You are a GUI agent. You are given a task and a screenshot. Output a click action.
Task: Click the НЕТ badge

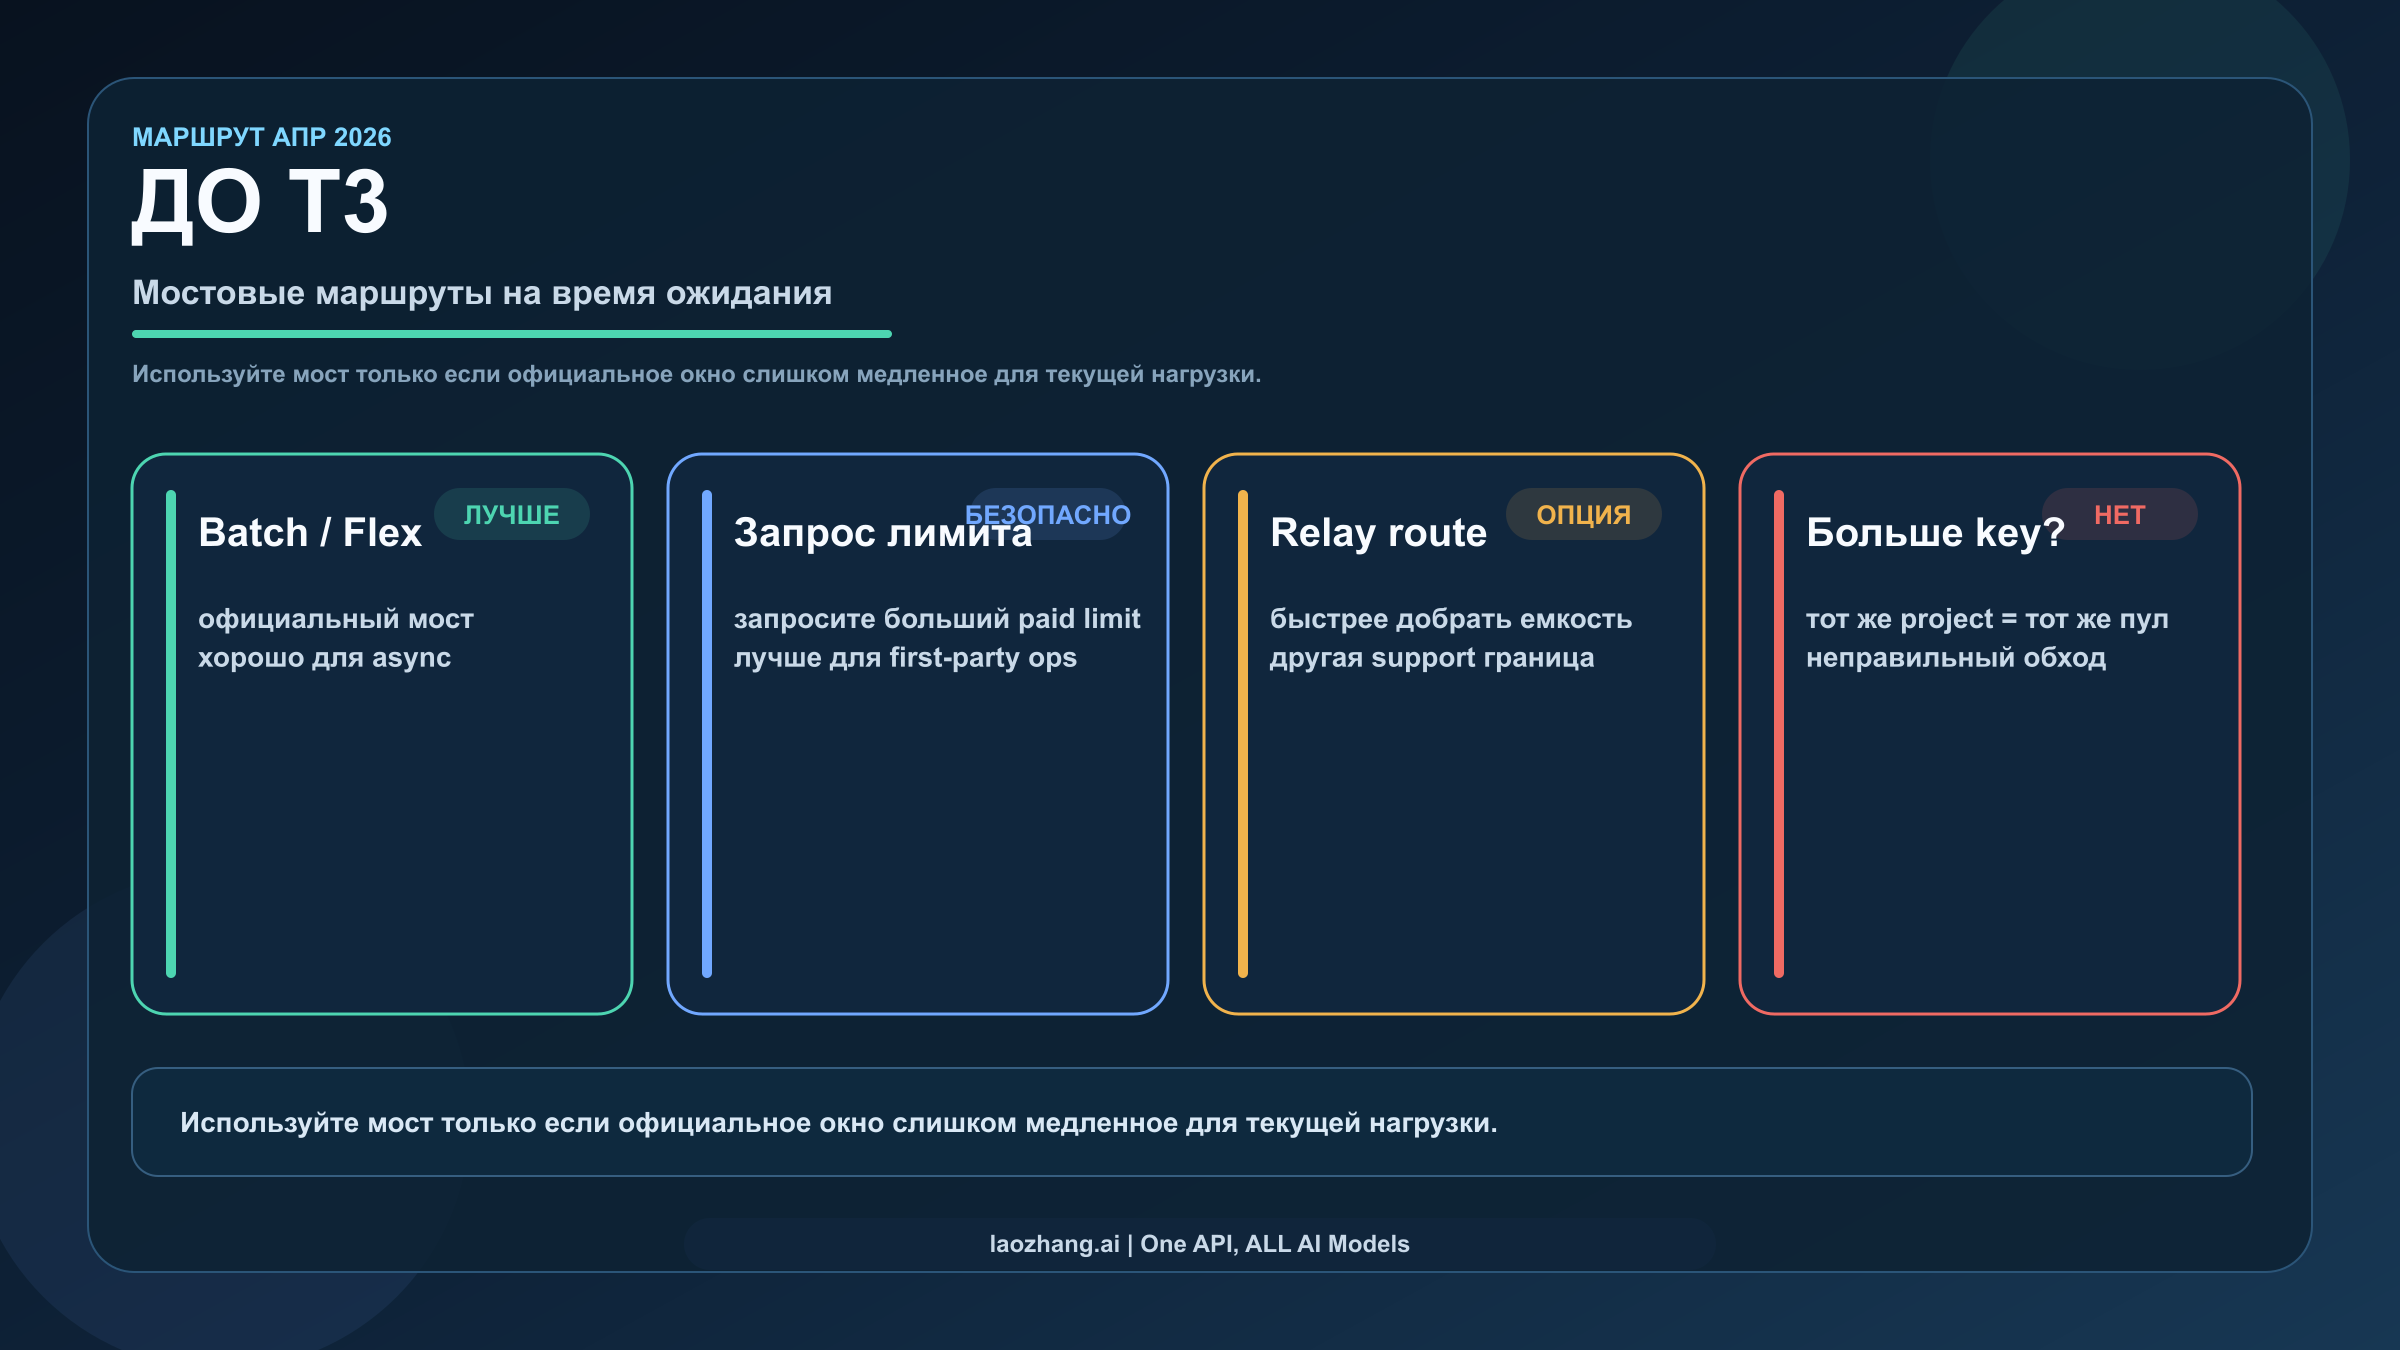tap(2120, 514)
